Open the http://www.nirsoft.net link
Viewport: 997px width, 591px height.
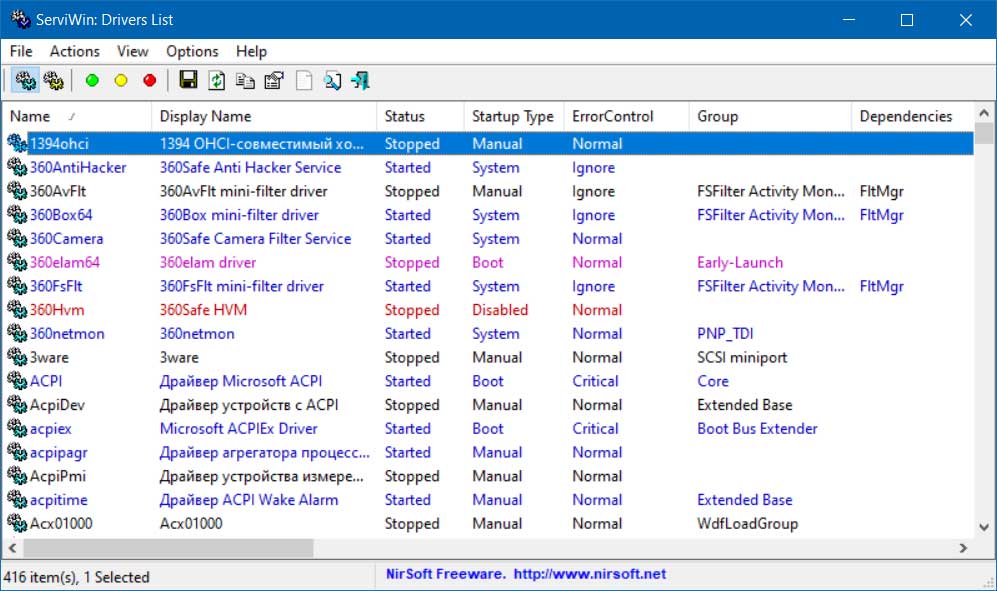tap(589, 574)
